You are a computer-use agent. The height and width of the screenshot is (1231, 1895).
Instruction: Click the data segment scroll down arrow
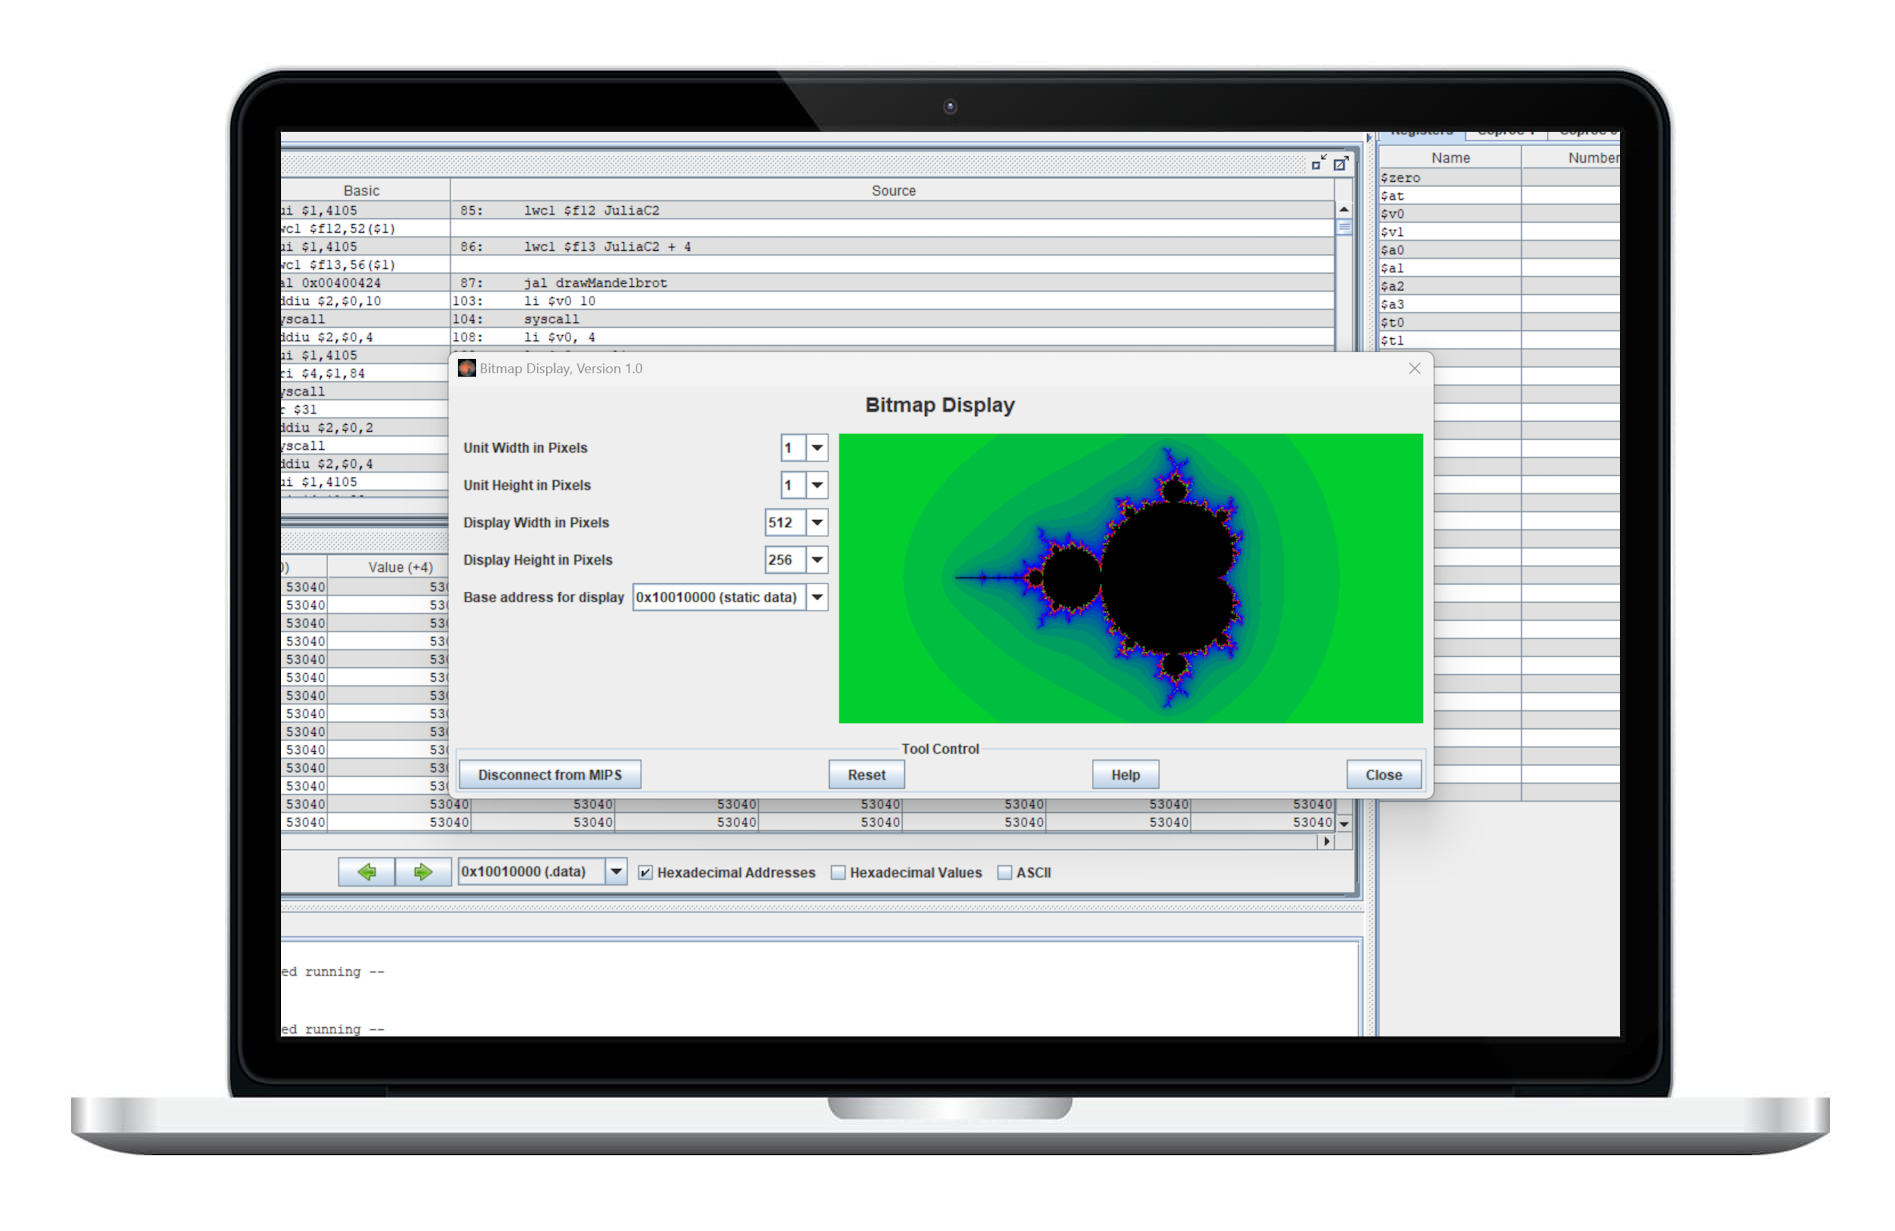click(1344, 823)
